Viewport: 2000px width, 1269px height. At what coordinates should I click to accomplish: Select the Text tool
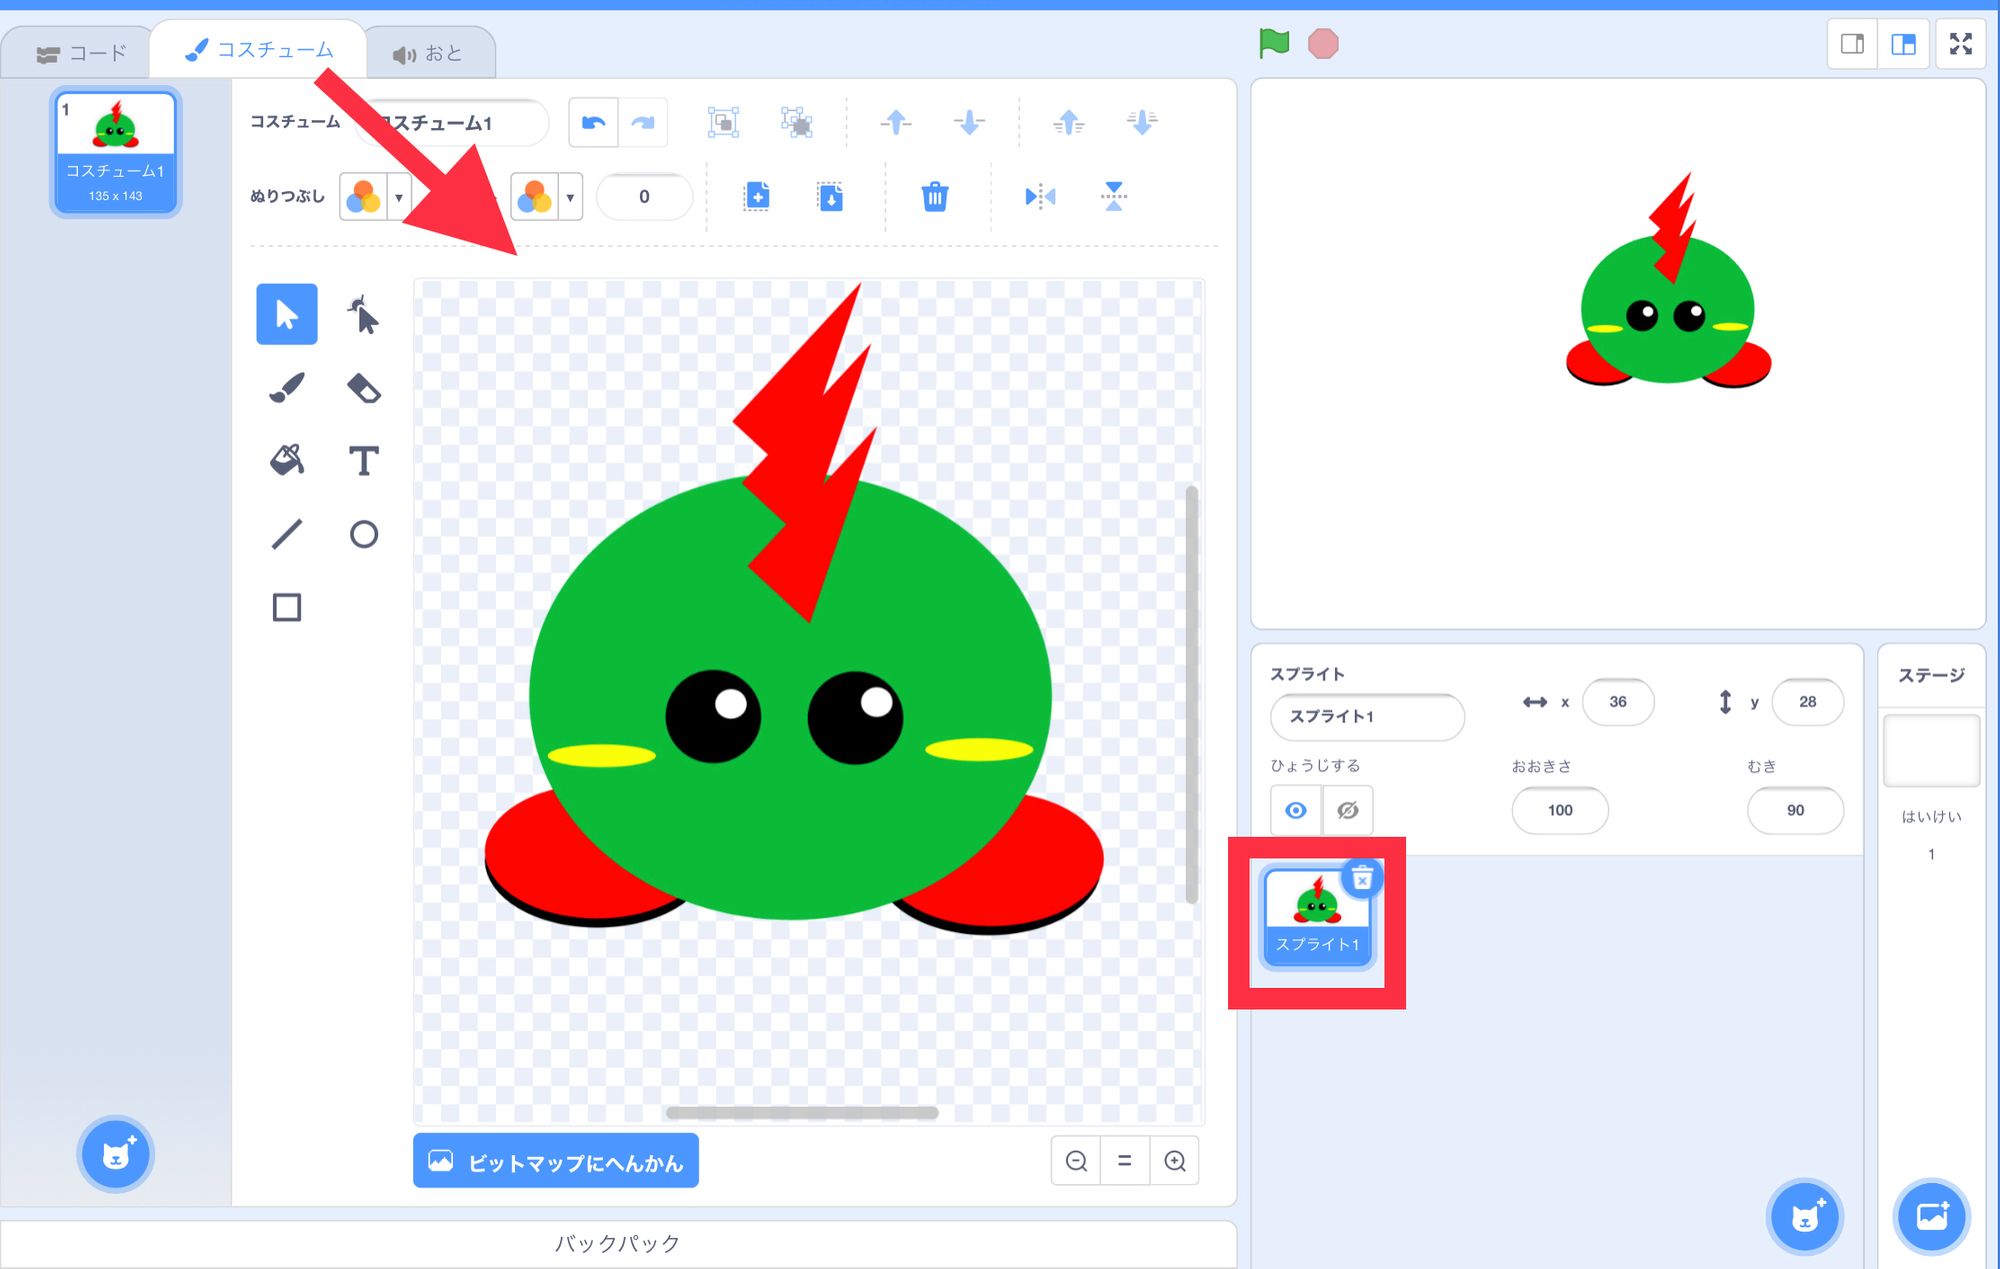[x=364, y=461]
